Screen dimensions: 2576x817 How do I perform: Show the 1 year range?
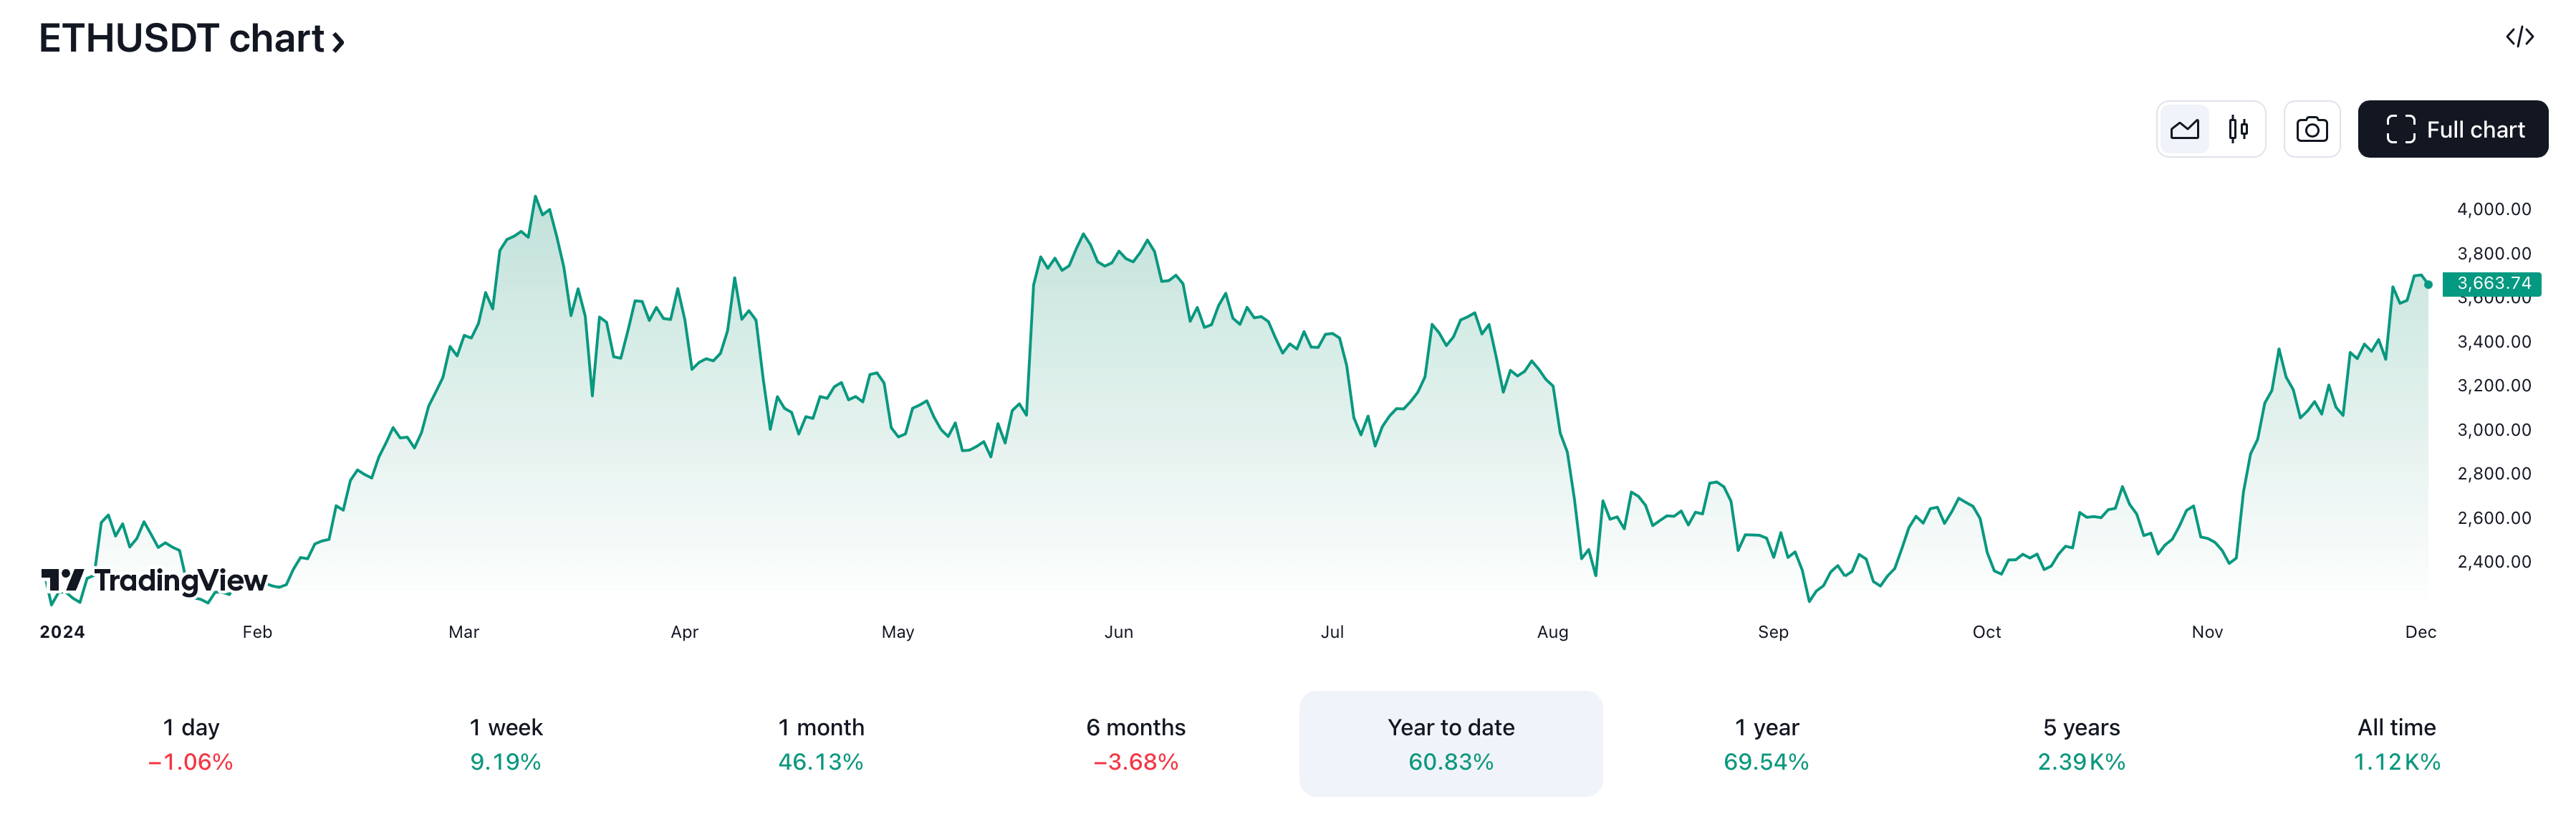coord(1766,743)
